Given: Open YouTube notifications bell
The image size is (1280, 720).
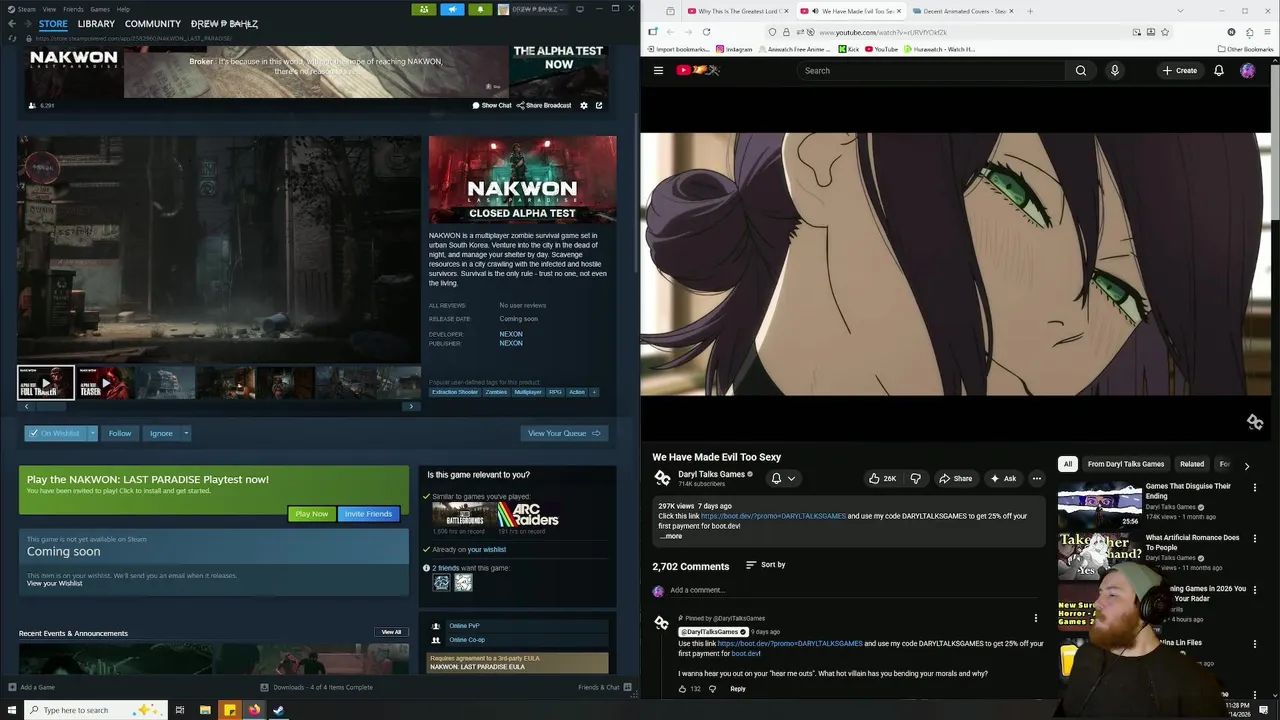Looking at the screenshot, I should click(x=1219, y=70).
